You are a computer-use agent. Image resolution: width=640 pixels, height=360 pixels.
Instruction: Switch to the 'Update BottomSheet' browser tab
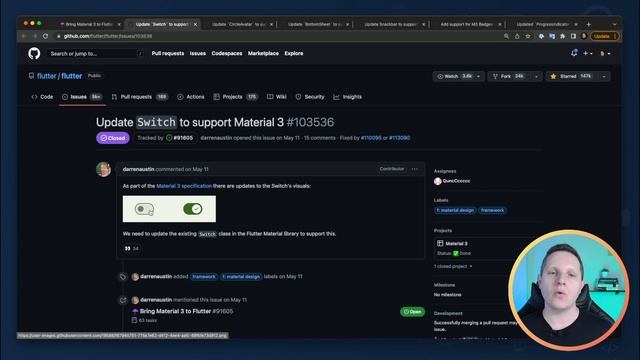pos(315,24)
